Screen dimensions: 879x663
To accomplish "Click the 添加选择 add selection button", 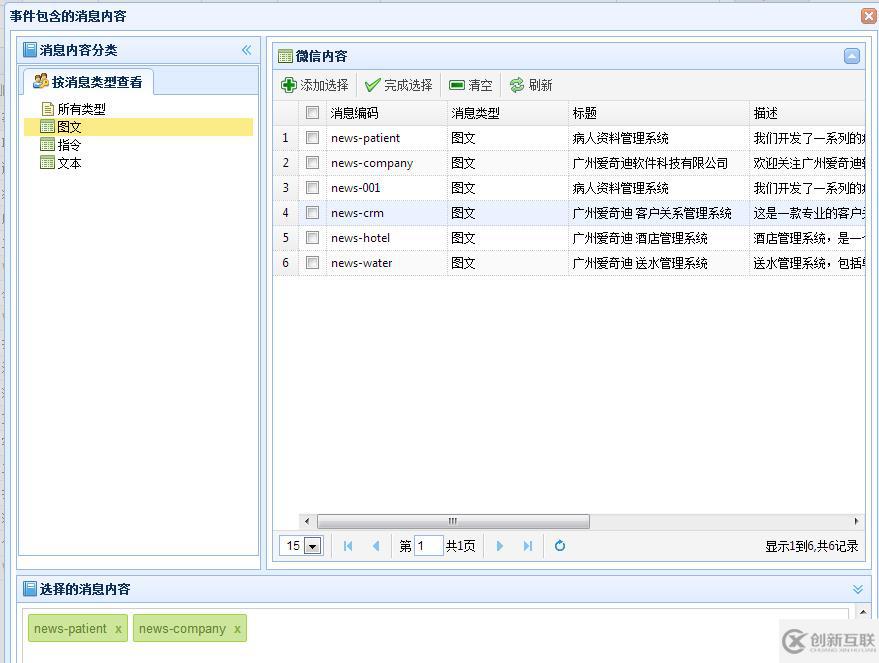I will point(314,85).
